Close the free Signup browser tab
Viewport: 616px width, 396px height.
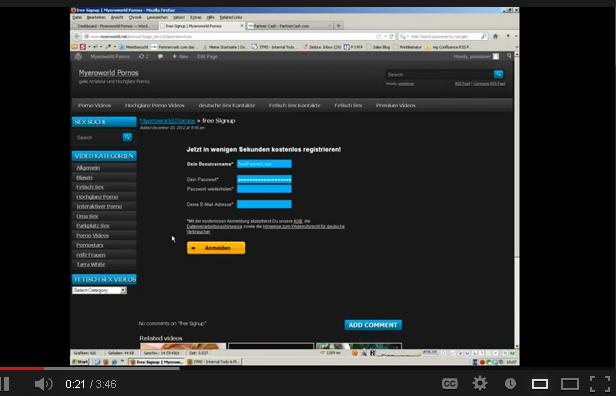[242, 26]
